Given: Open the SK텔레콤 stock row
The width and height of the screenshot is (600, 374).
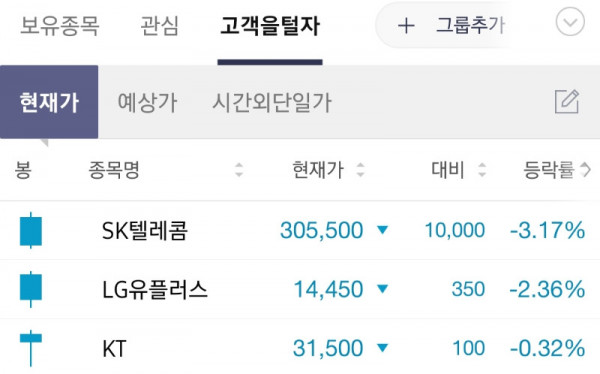Looking at the screenshot, I should [x=300, y=230].
